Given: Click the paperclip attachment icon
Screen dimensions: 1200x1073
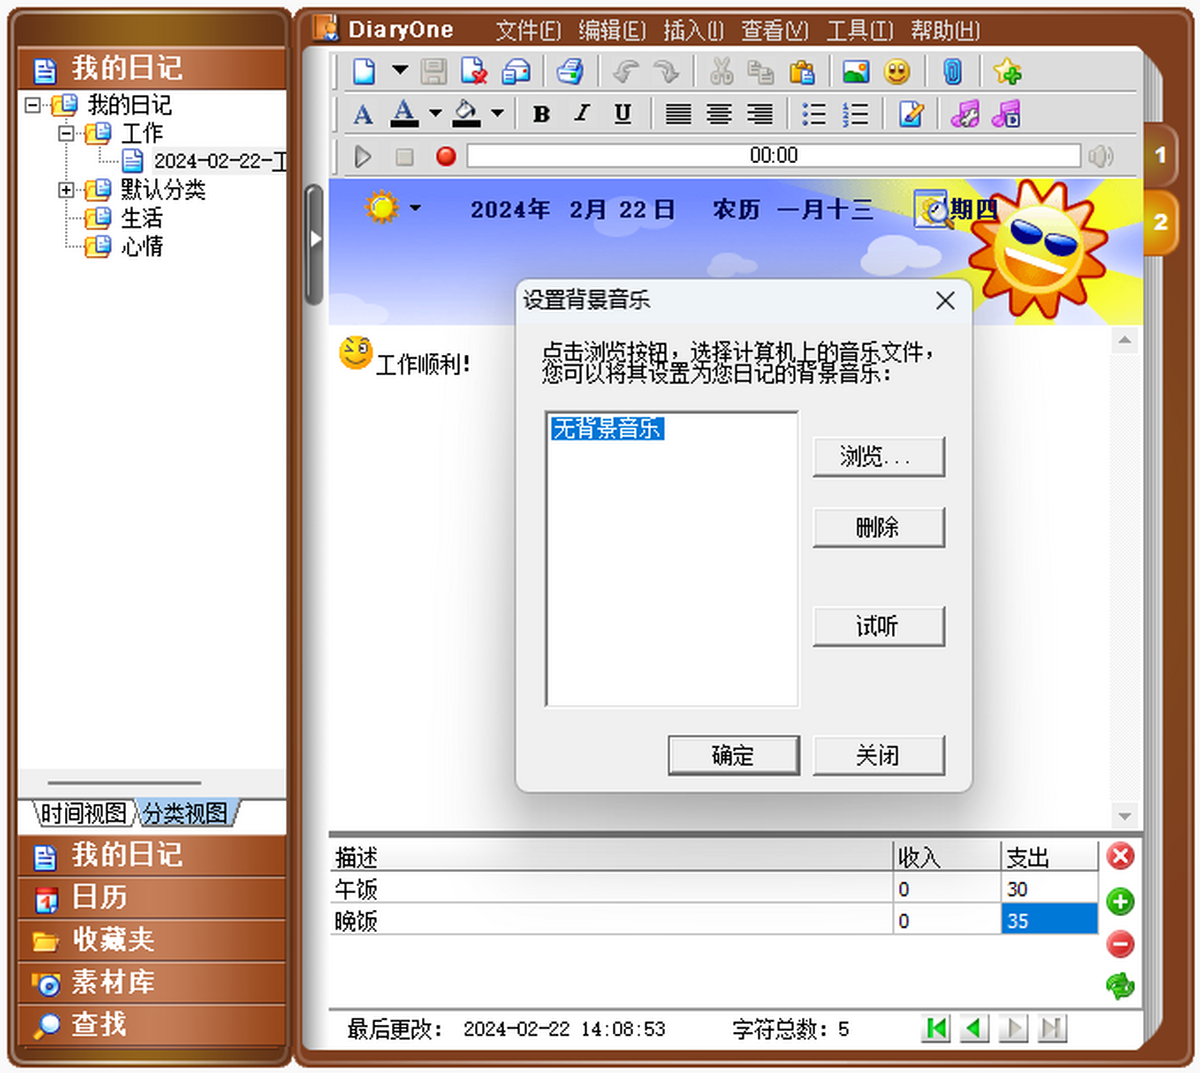Looking at the screenshot, I should (x=952, y=72).
